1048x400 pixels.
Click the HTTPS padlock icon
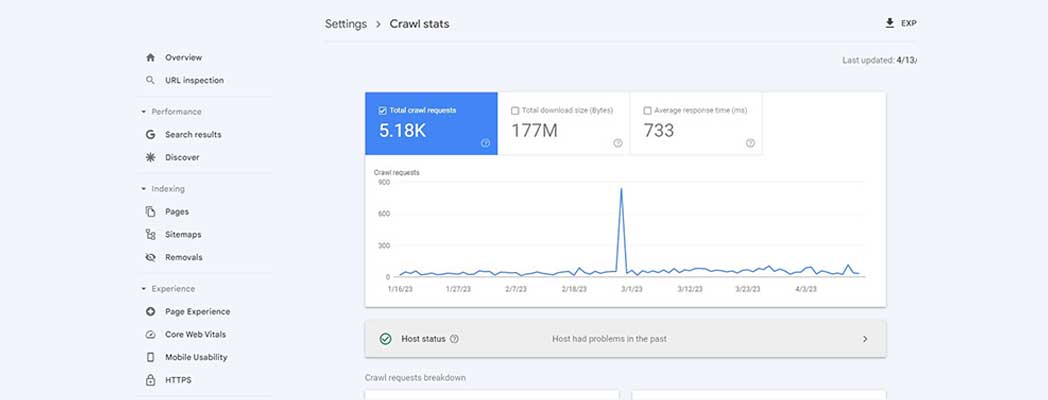150,380
